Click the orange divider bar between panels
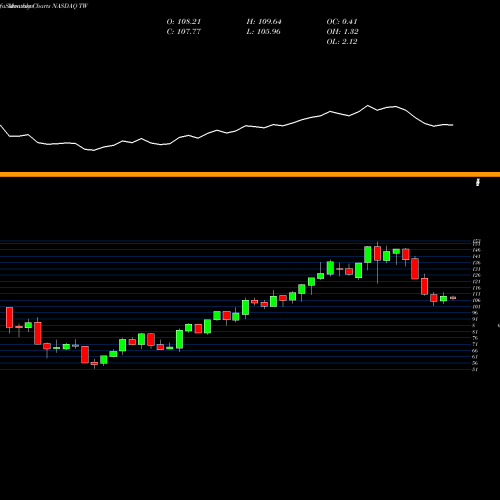 coord(250,174)
